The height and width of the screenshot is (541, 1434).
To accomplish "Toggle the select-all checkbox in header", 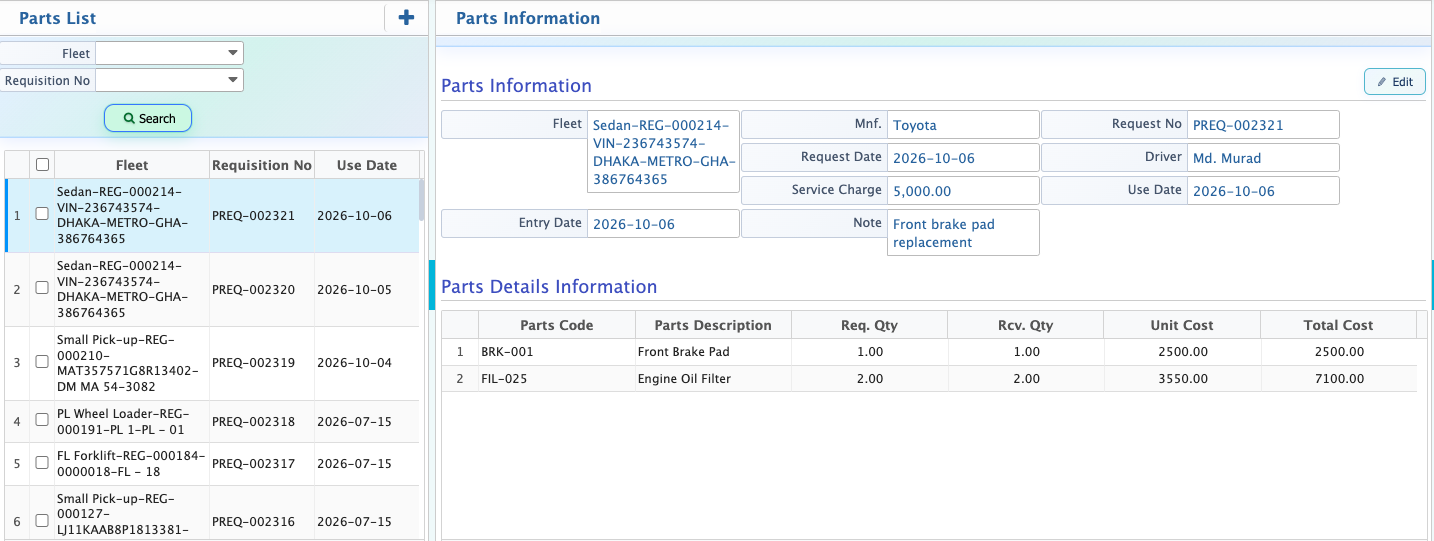I will coord(42,165).
